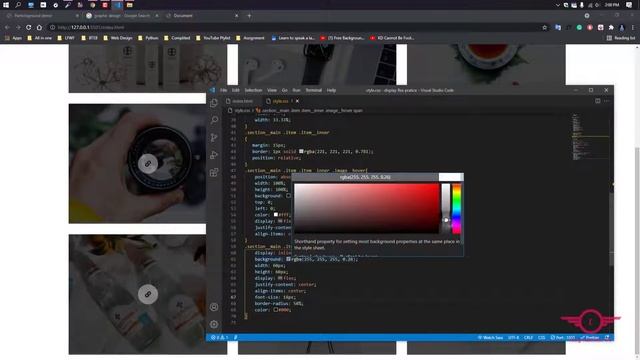Click the Watch Sass status bar button
The height and width of the screenshot is (360, 640).
[490, 338]
